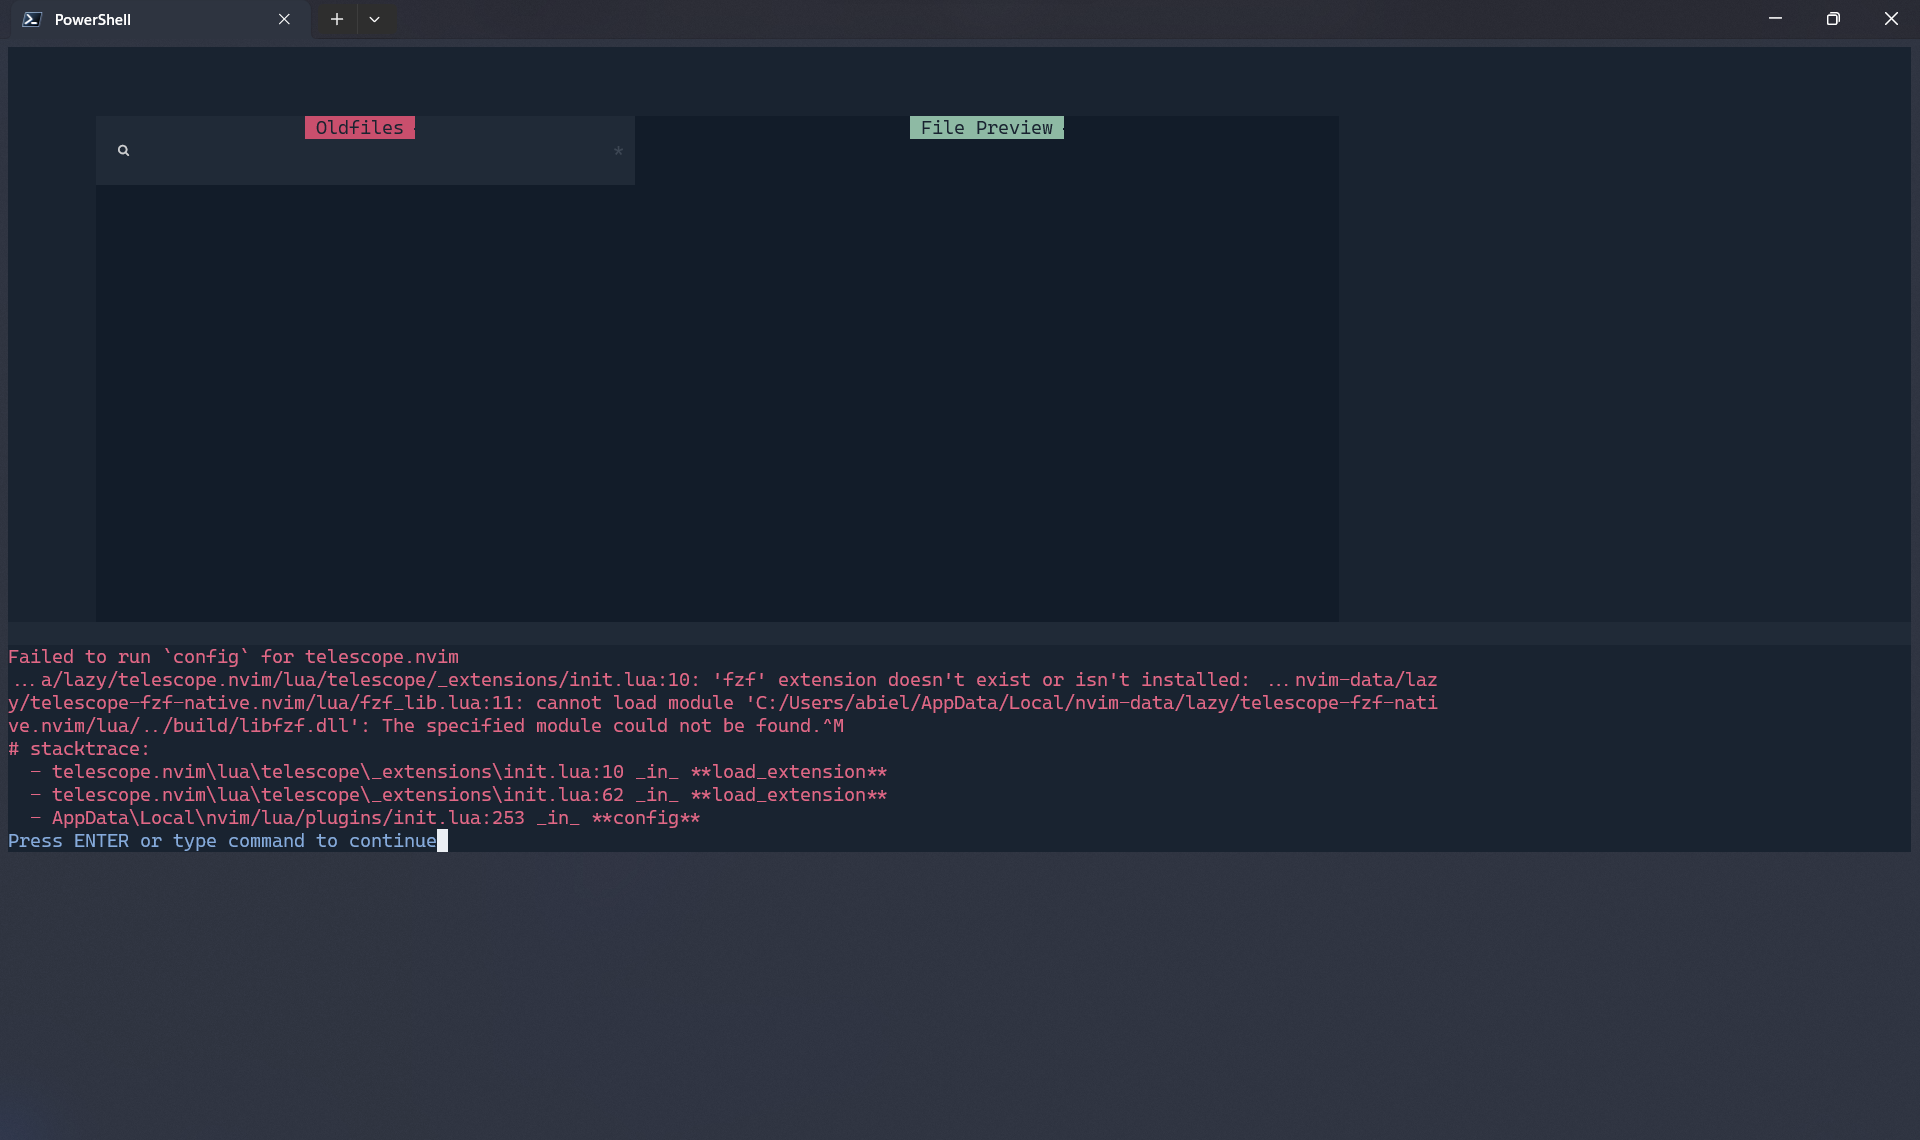Screen dimensions: 1920x1140
Task: Click the blinking cursor block after continue
Action: [x=442, y=841]
